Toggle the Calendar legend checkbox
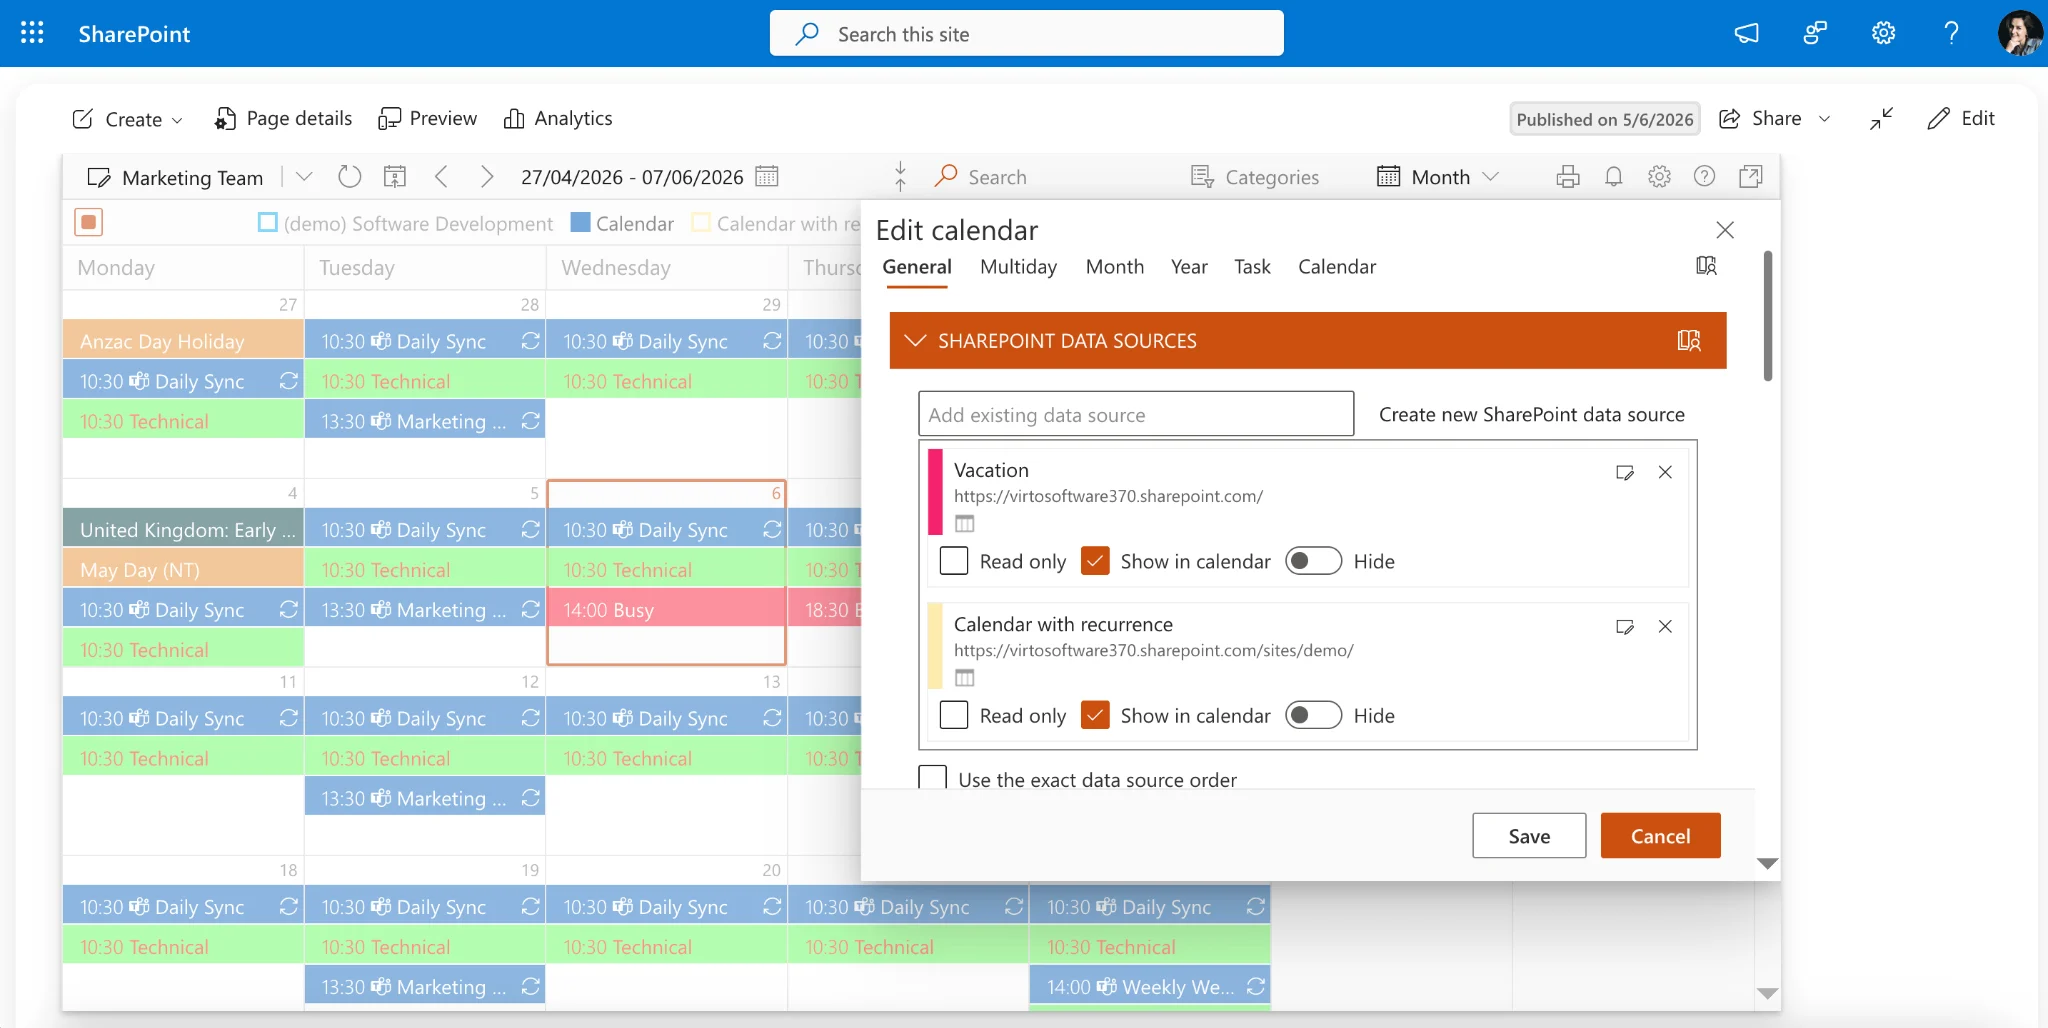Screen dimensions: 2048x1028 (x=580, y=223)
